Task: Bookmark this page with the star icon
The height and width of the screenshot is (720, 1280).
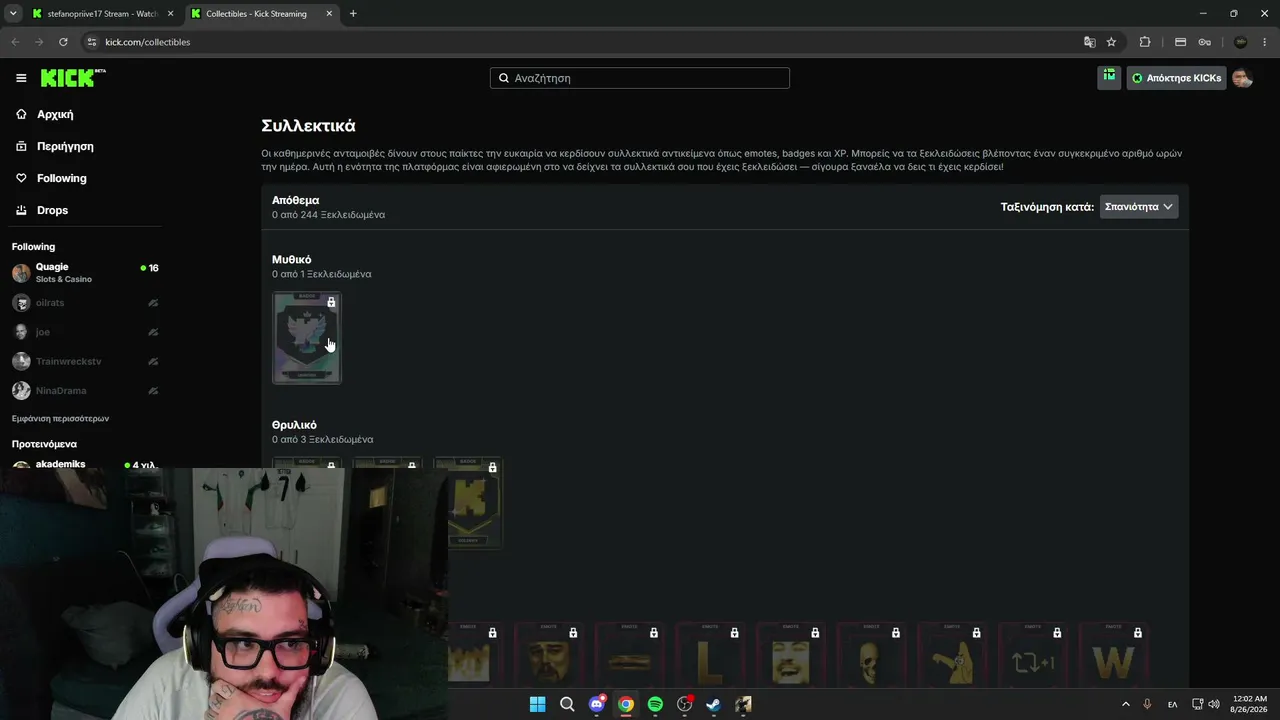Action: (1111, 42)
